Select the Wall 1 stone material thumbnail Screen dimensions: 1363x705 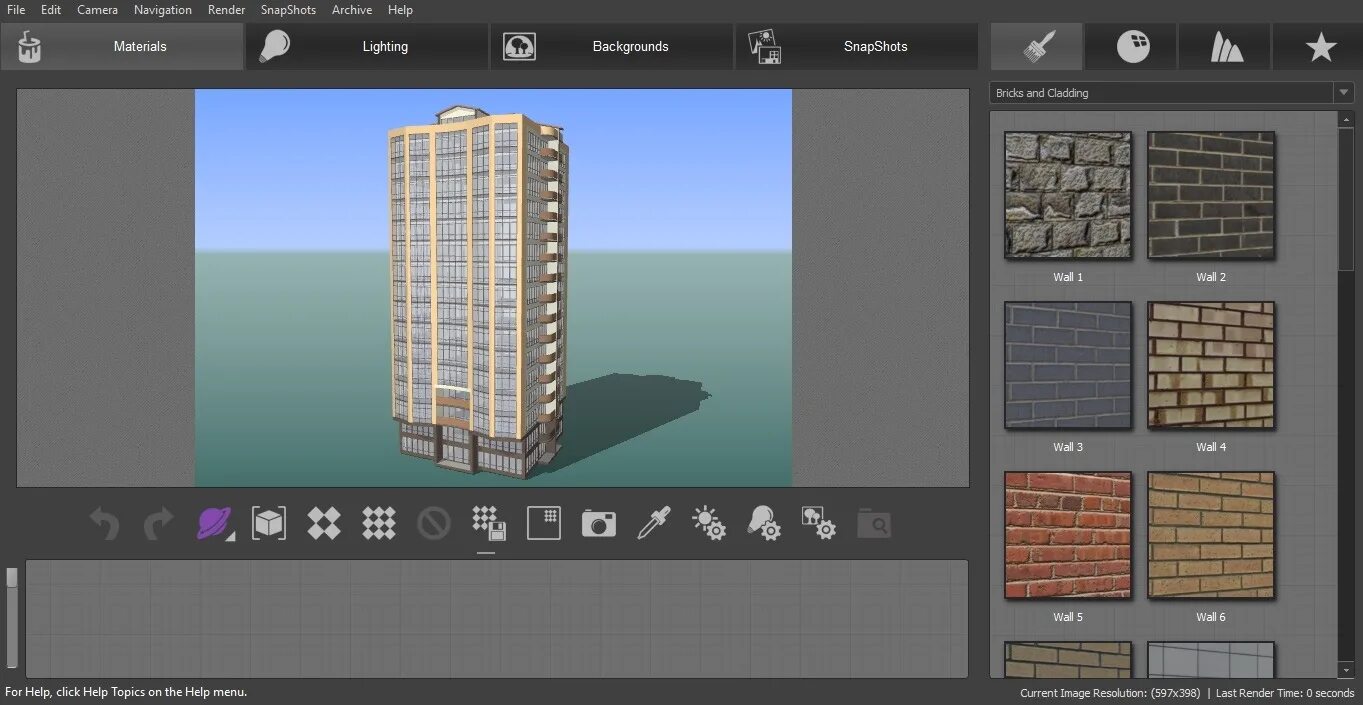(x=1068, y=195)
